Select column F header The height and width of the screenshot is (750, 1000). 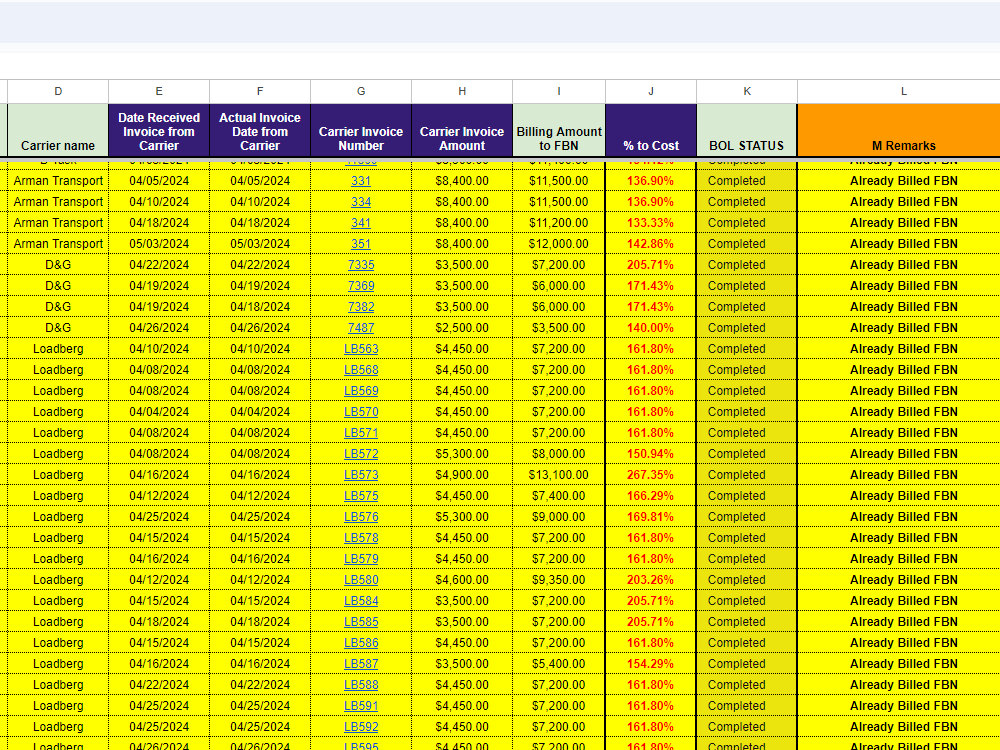[260, 91]
